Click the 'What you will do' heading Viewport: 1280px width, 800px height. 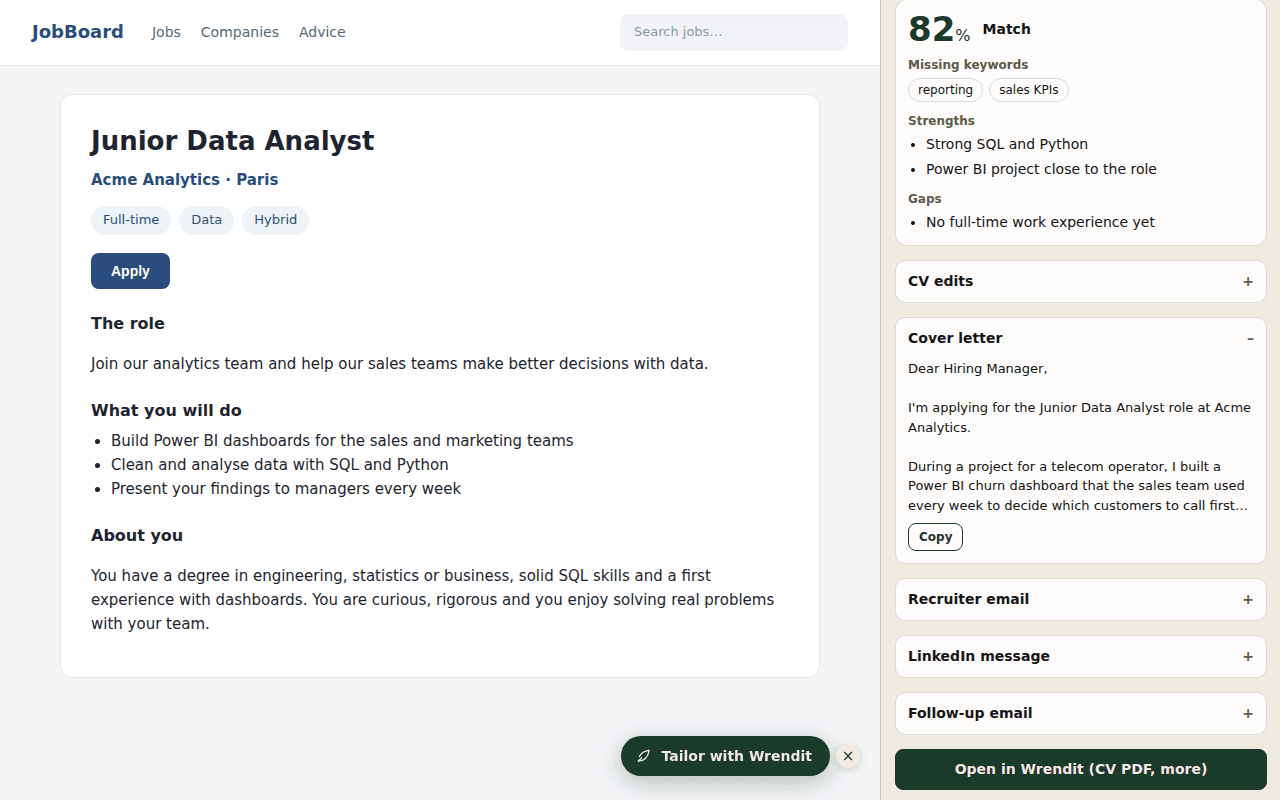166,410
